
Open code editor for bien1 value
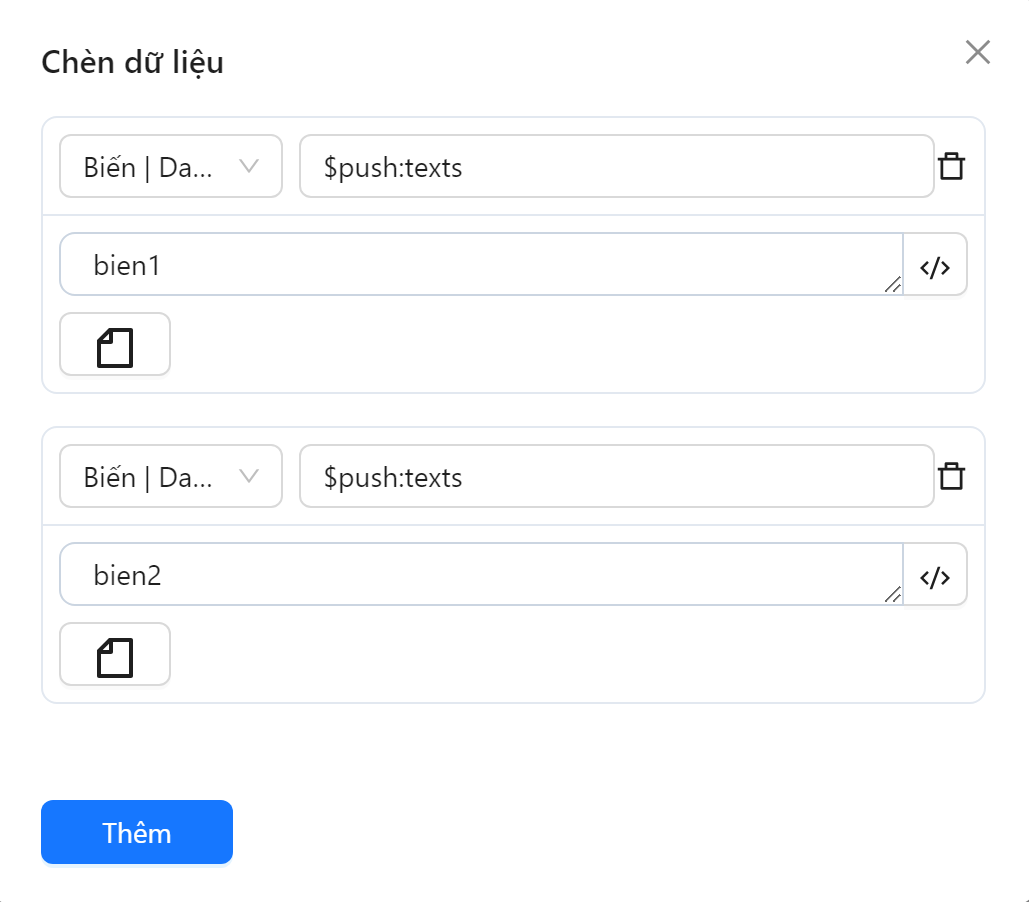tap(935, 264)
